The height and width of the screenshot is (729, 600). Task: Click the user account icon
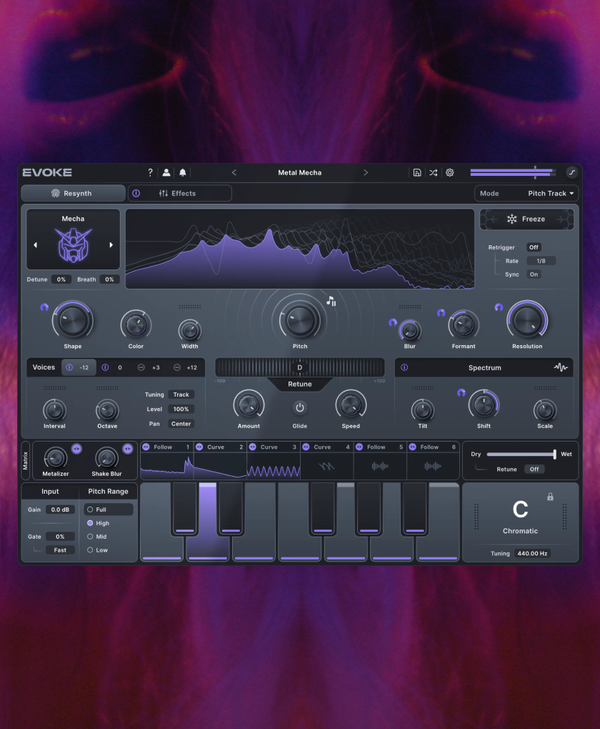click(x=167, y=173)
